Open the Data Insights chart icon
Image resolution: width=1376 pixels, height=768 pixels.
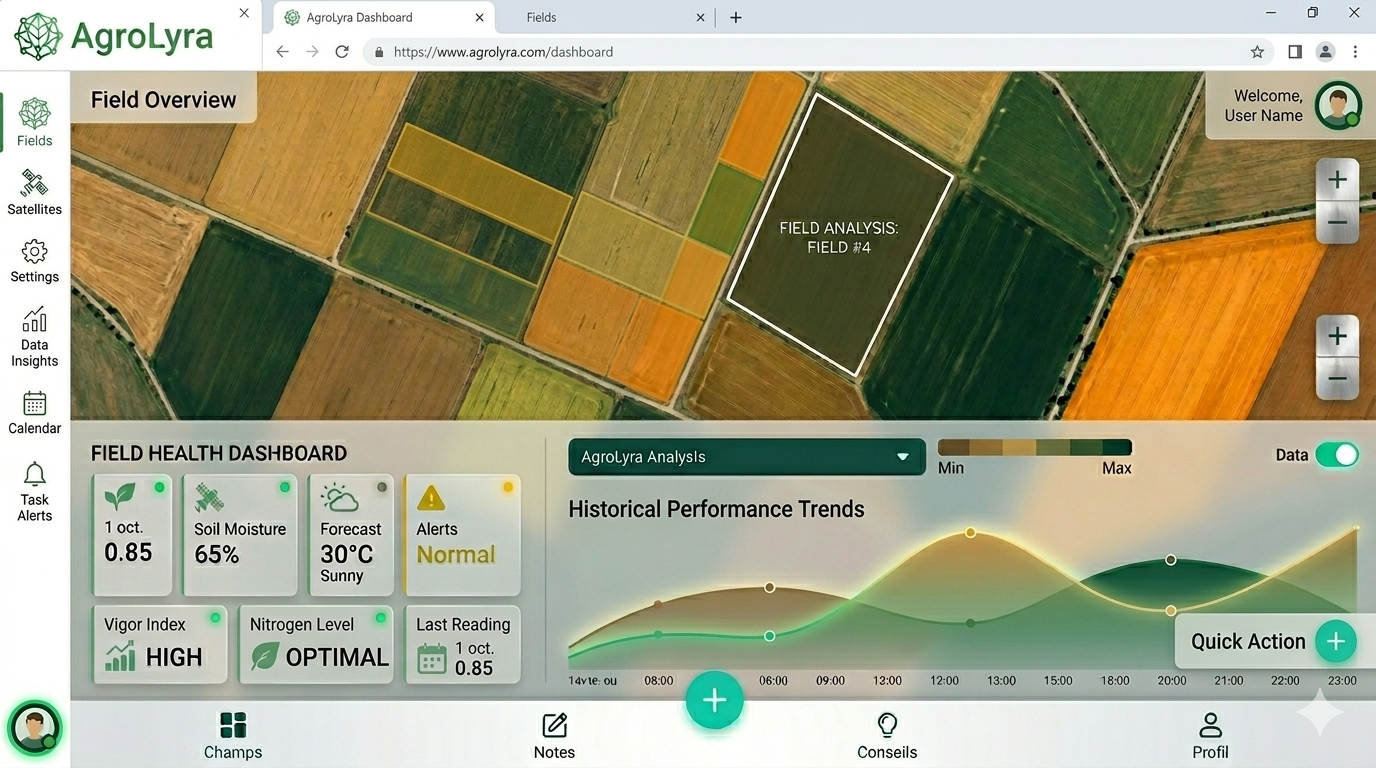(34, 320)
